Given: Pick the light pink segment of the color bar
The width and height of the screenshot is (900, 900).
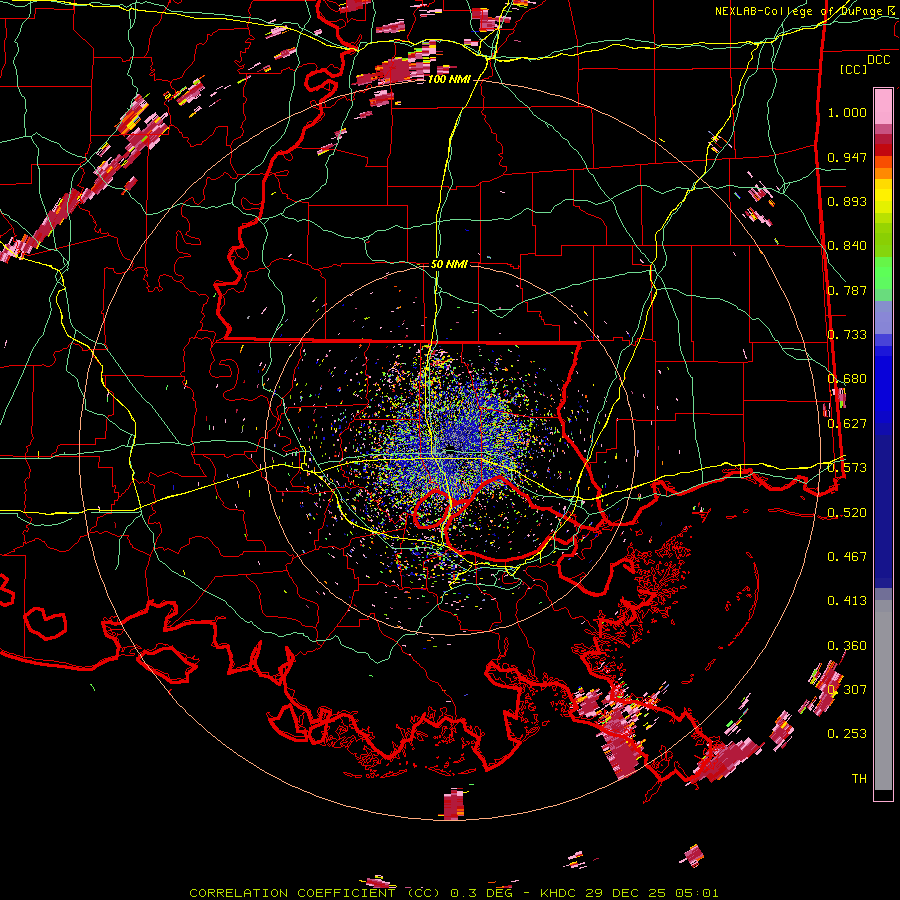Looking at the screenshot, I should coord(883,106).
